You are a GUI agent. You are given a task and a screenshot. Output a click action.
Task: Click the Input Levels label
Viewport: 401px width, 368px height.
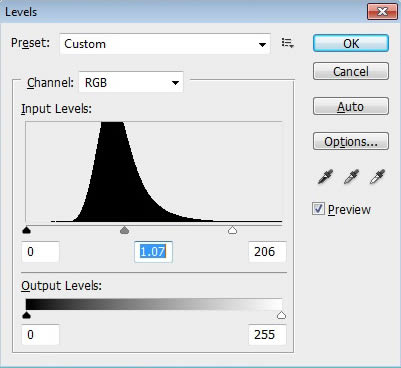point(56,109)
